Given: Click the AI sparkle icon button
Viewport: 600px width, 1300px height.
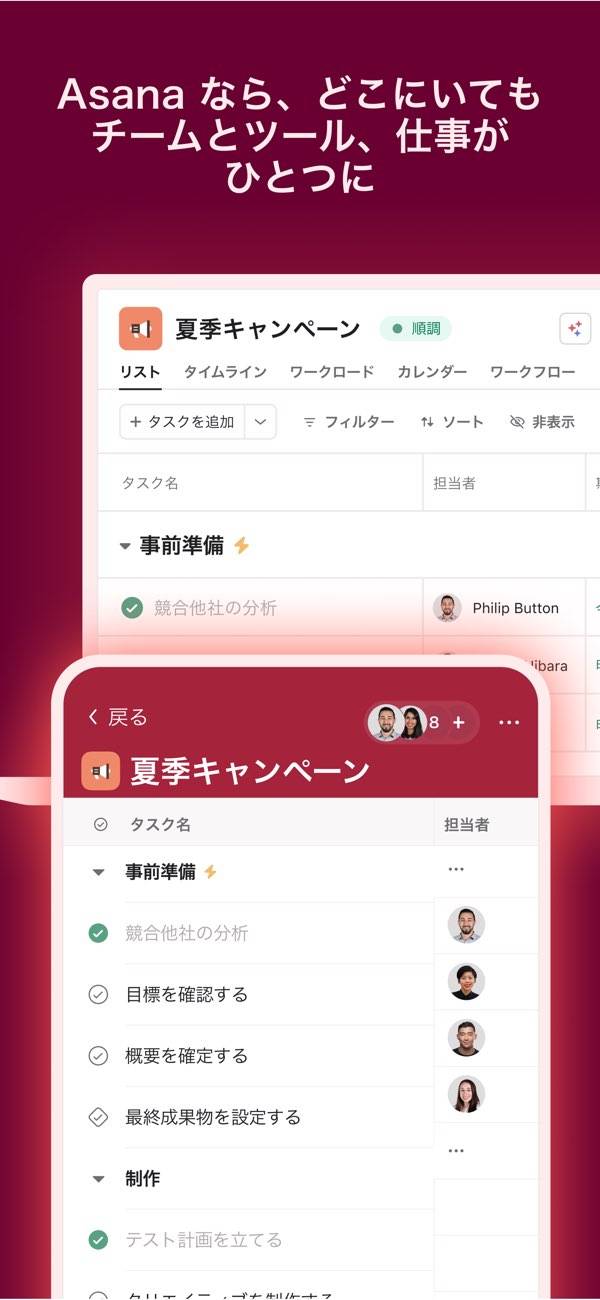Looking at the screenshot, I should click(x=575, y=328).
